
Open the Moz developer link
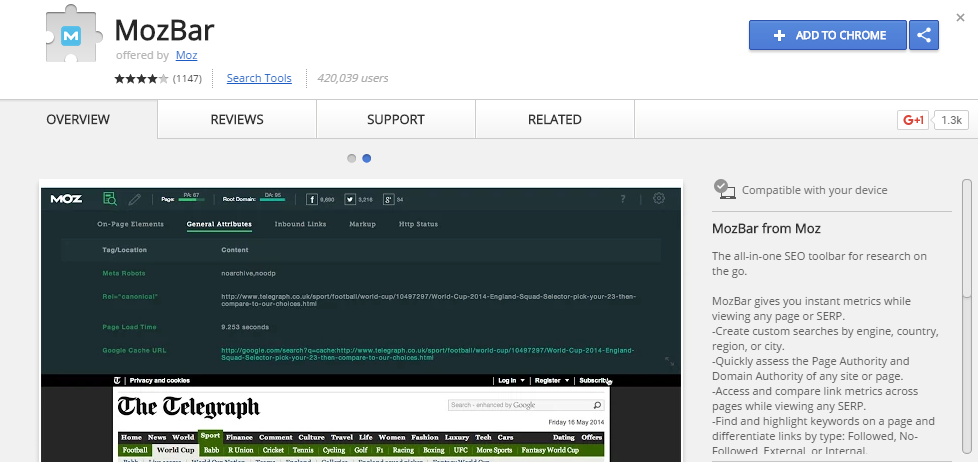[x=185, y=55]
